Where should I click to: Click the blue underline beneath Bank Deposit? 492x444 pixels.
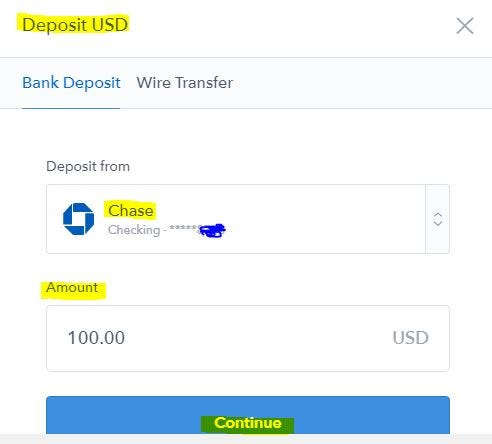coord(71,108)
